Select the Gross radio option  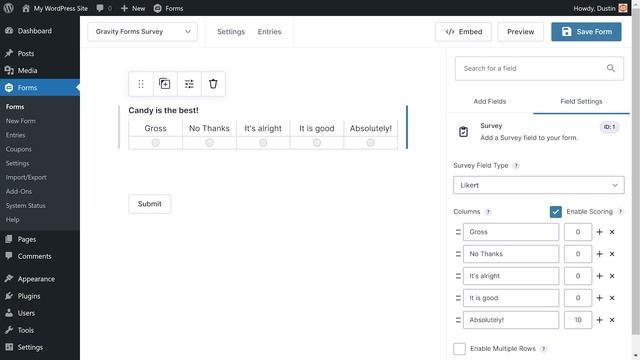[156, 143]
